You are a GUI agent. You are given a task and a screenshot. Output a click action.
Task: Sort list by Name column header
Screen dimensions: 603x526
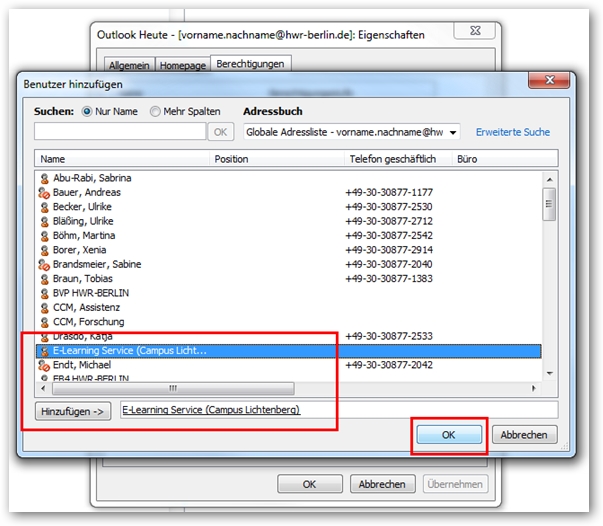click(122, 159)
